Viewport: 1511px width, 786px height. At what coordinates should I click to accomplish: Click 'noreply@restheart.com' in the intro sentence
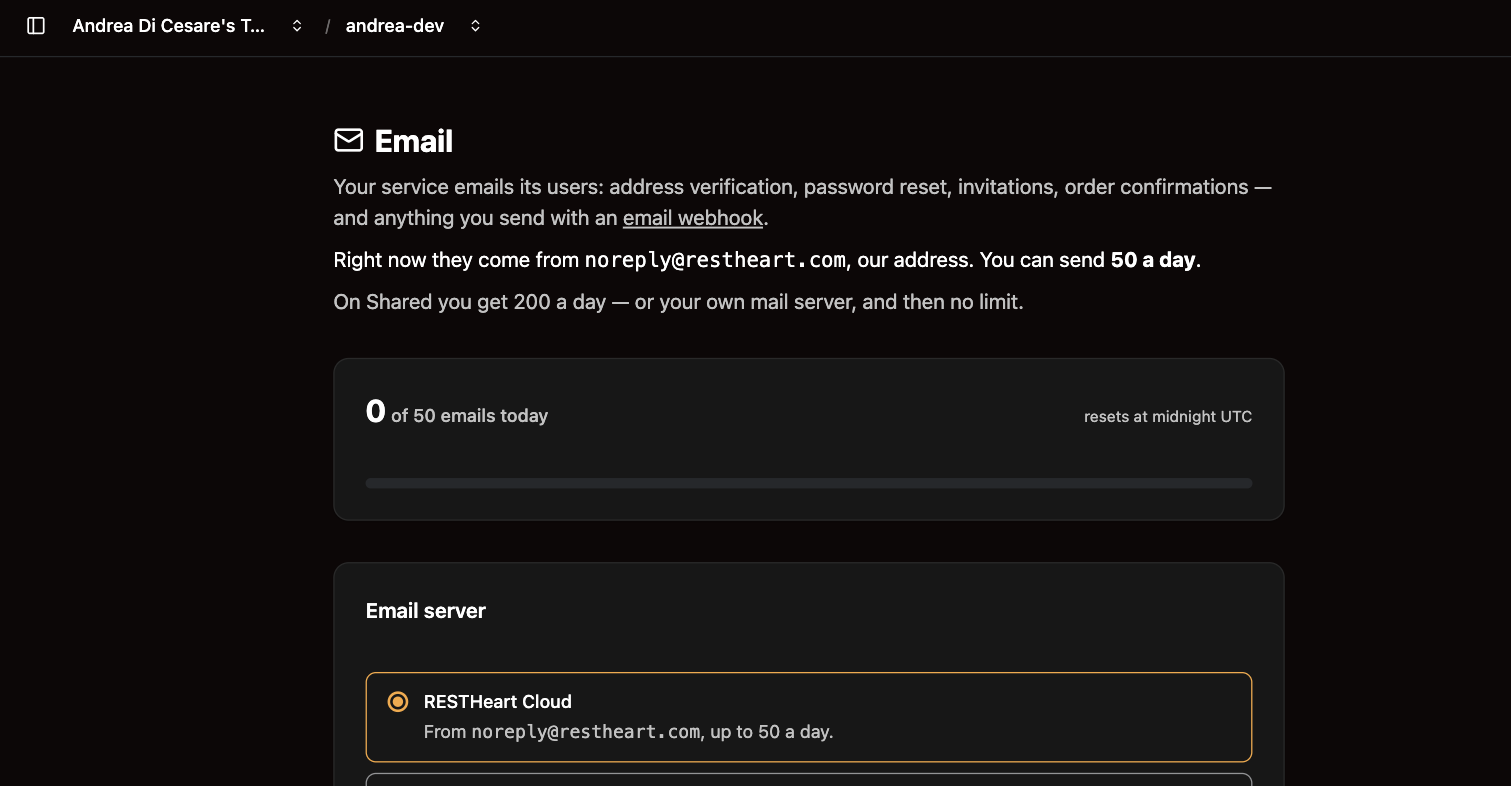point(715,260)
